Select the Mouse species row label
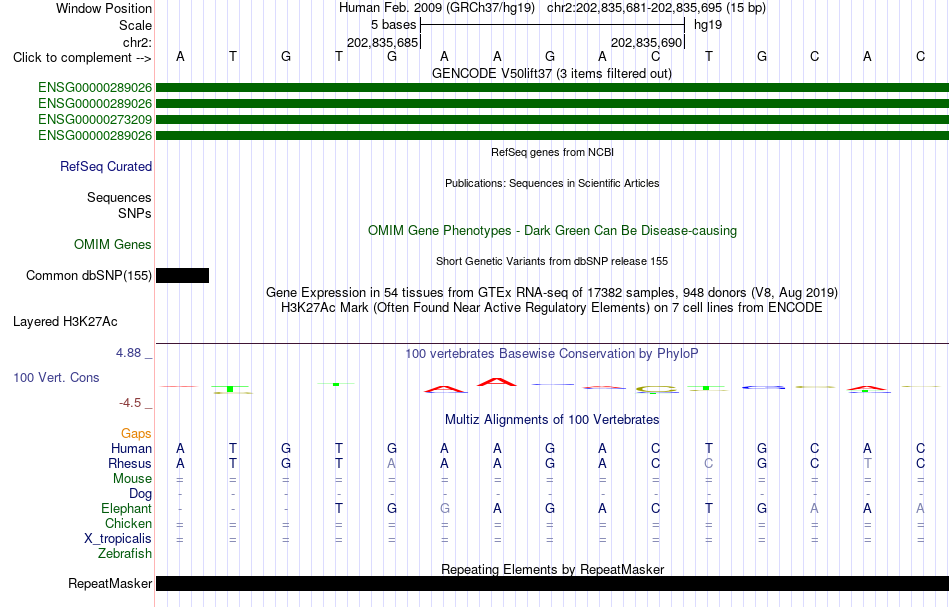Viewport: 950px width, 607px height. tap(132, 479)
